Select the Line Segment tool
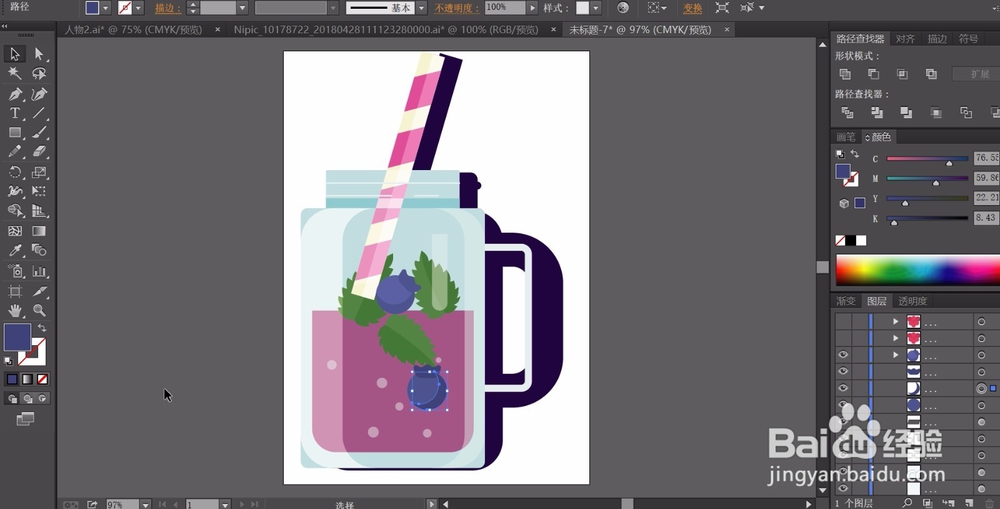Image resolution: width=1000 pixels, height=509 pixels. point(39,114)
